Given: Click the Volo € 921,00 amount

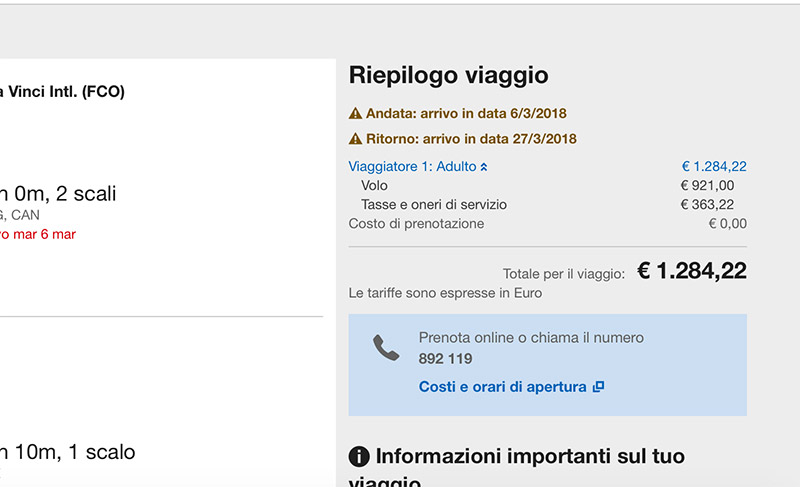Looking at the screenshot, I should tap(707, 186).
